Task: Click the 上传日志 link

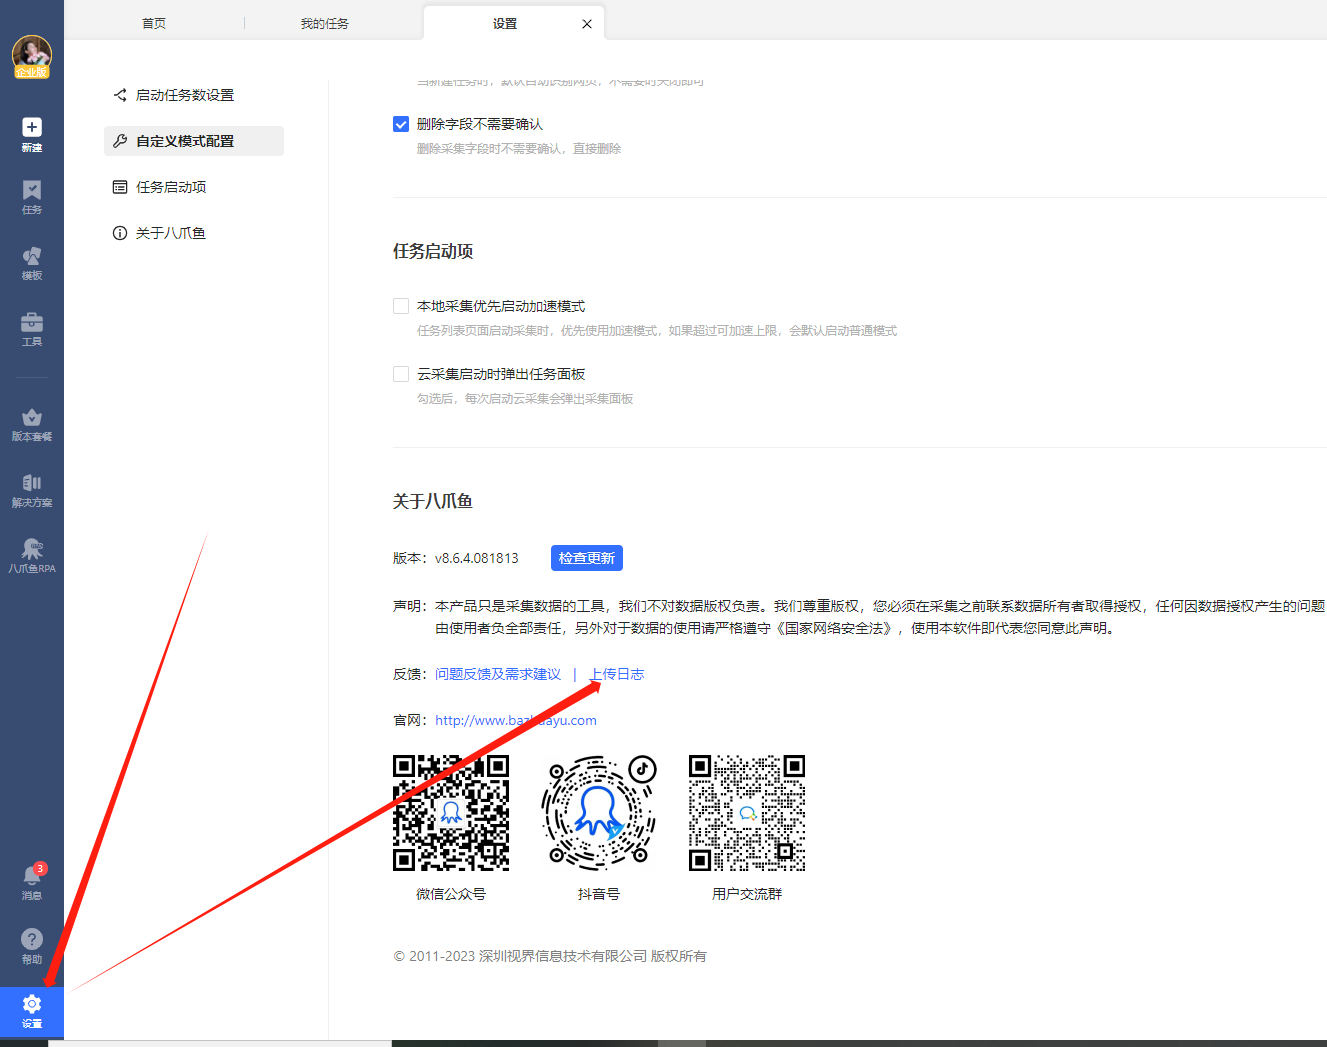Action: coord(617,674)
